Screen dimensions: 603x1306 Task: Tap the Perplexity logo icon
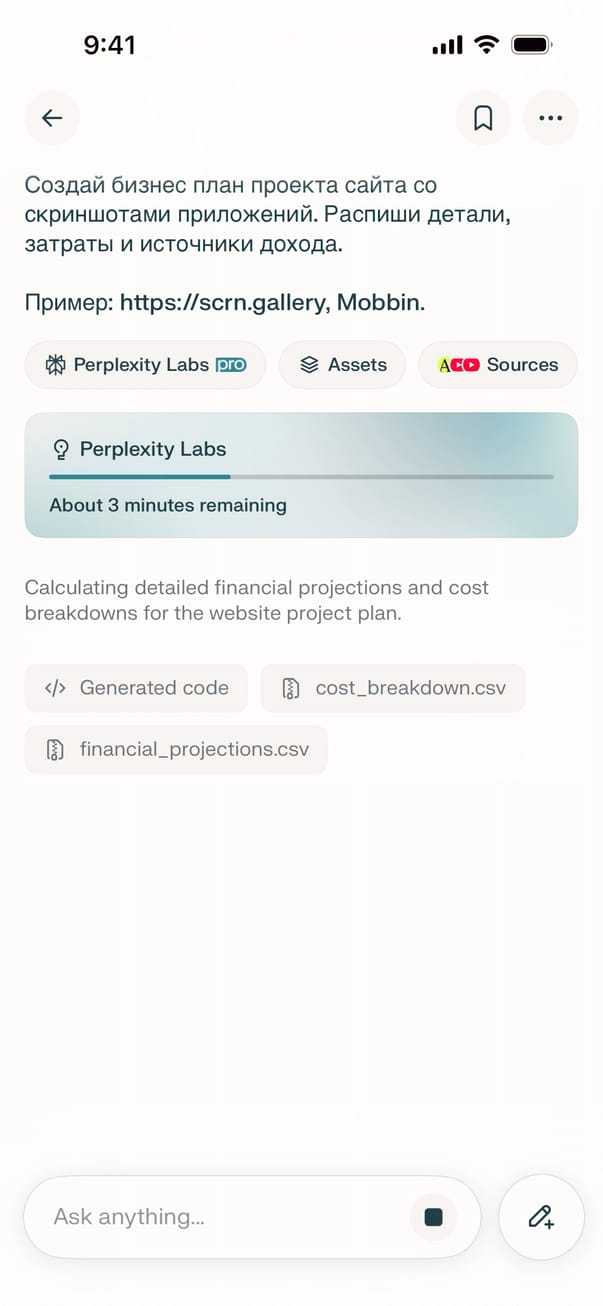click(55, 365)
